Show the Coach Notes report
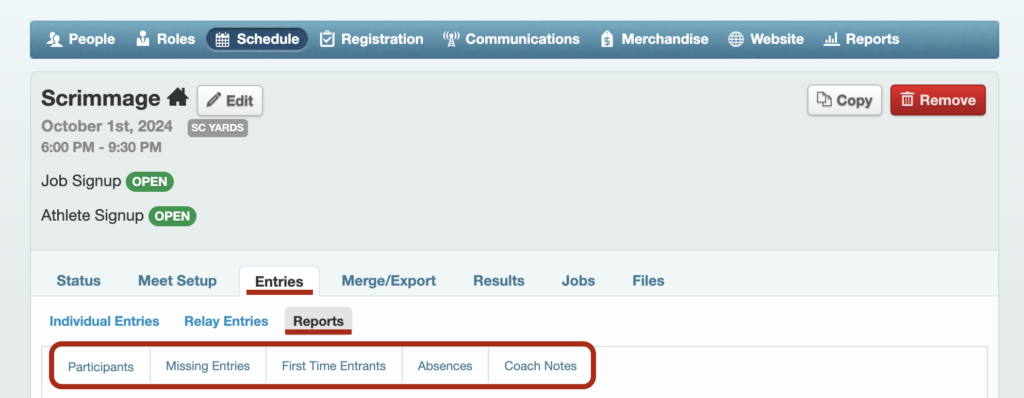The image size is (1024, 398). [x=541, y=366]
